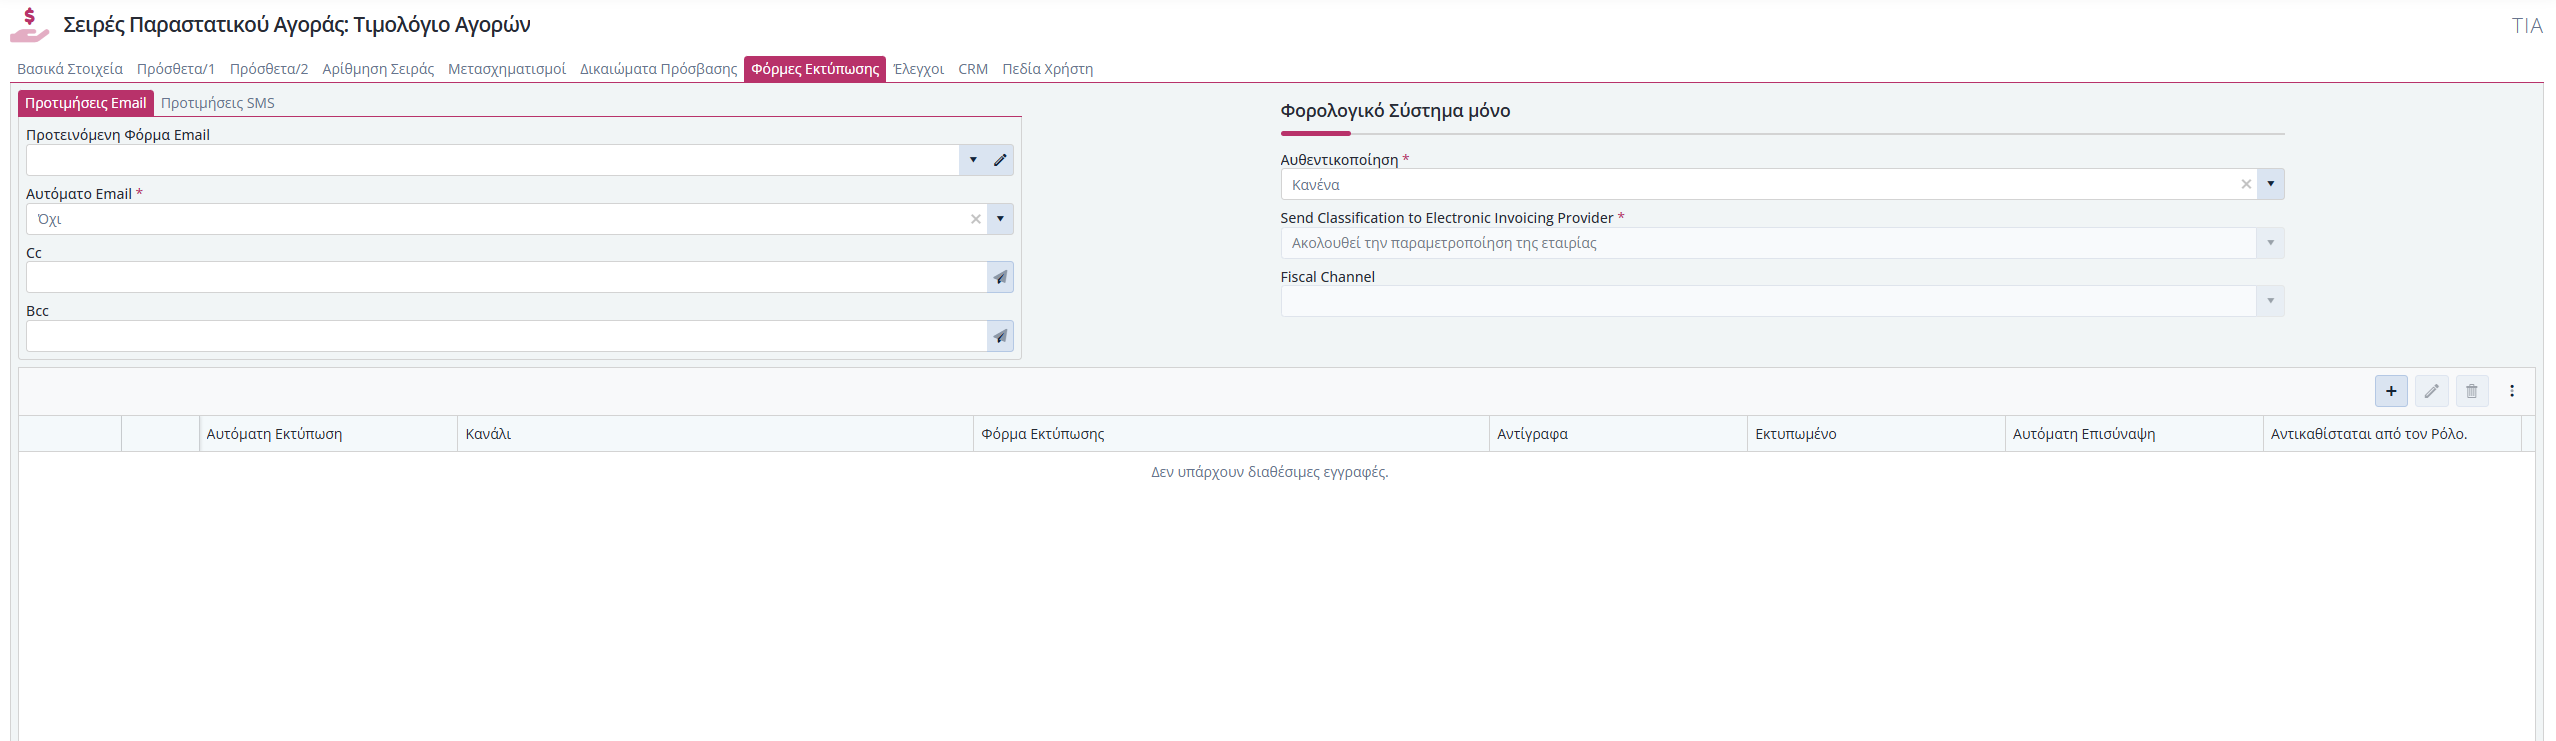The width and height of the screenshot is (2556, 741).
Task: Click the Φόρμα Εκτύπωσης column header
Action: click(x=1231, y=434)
